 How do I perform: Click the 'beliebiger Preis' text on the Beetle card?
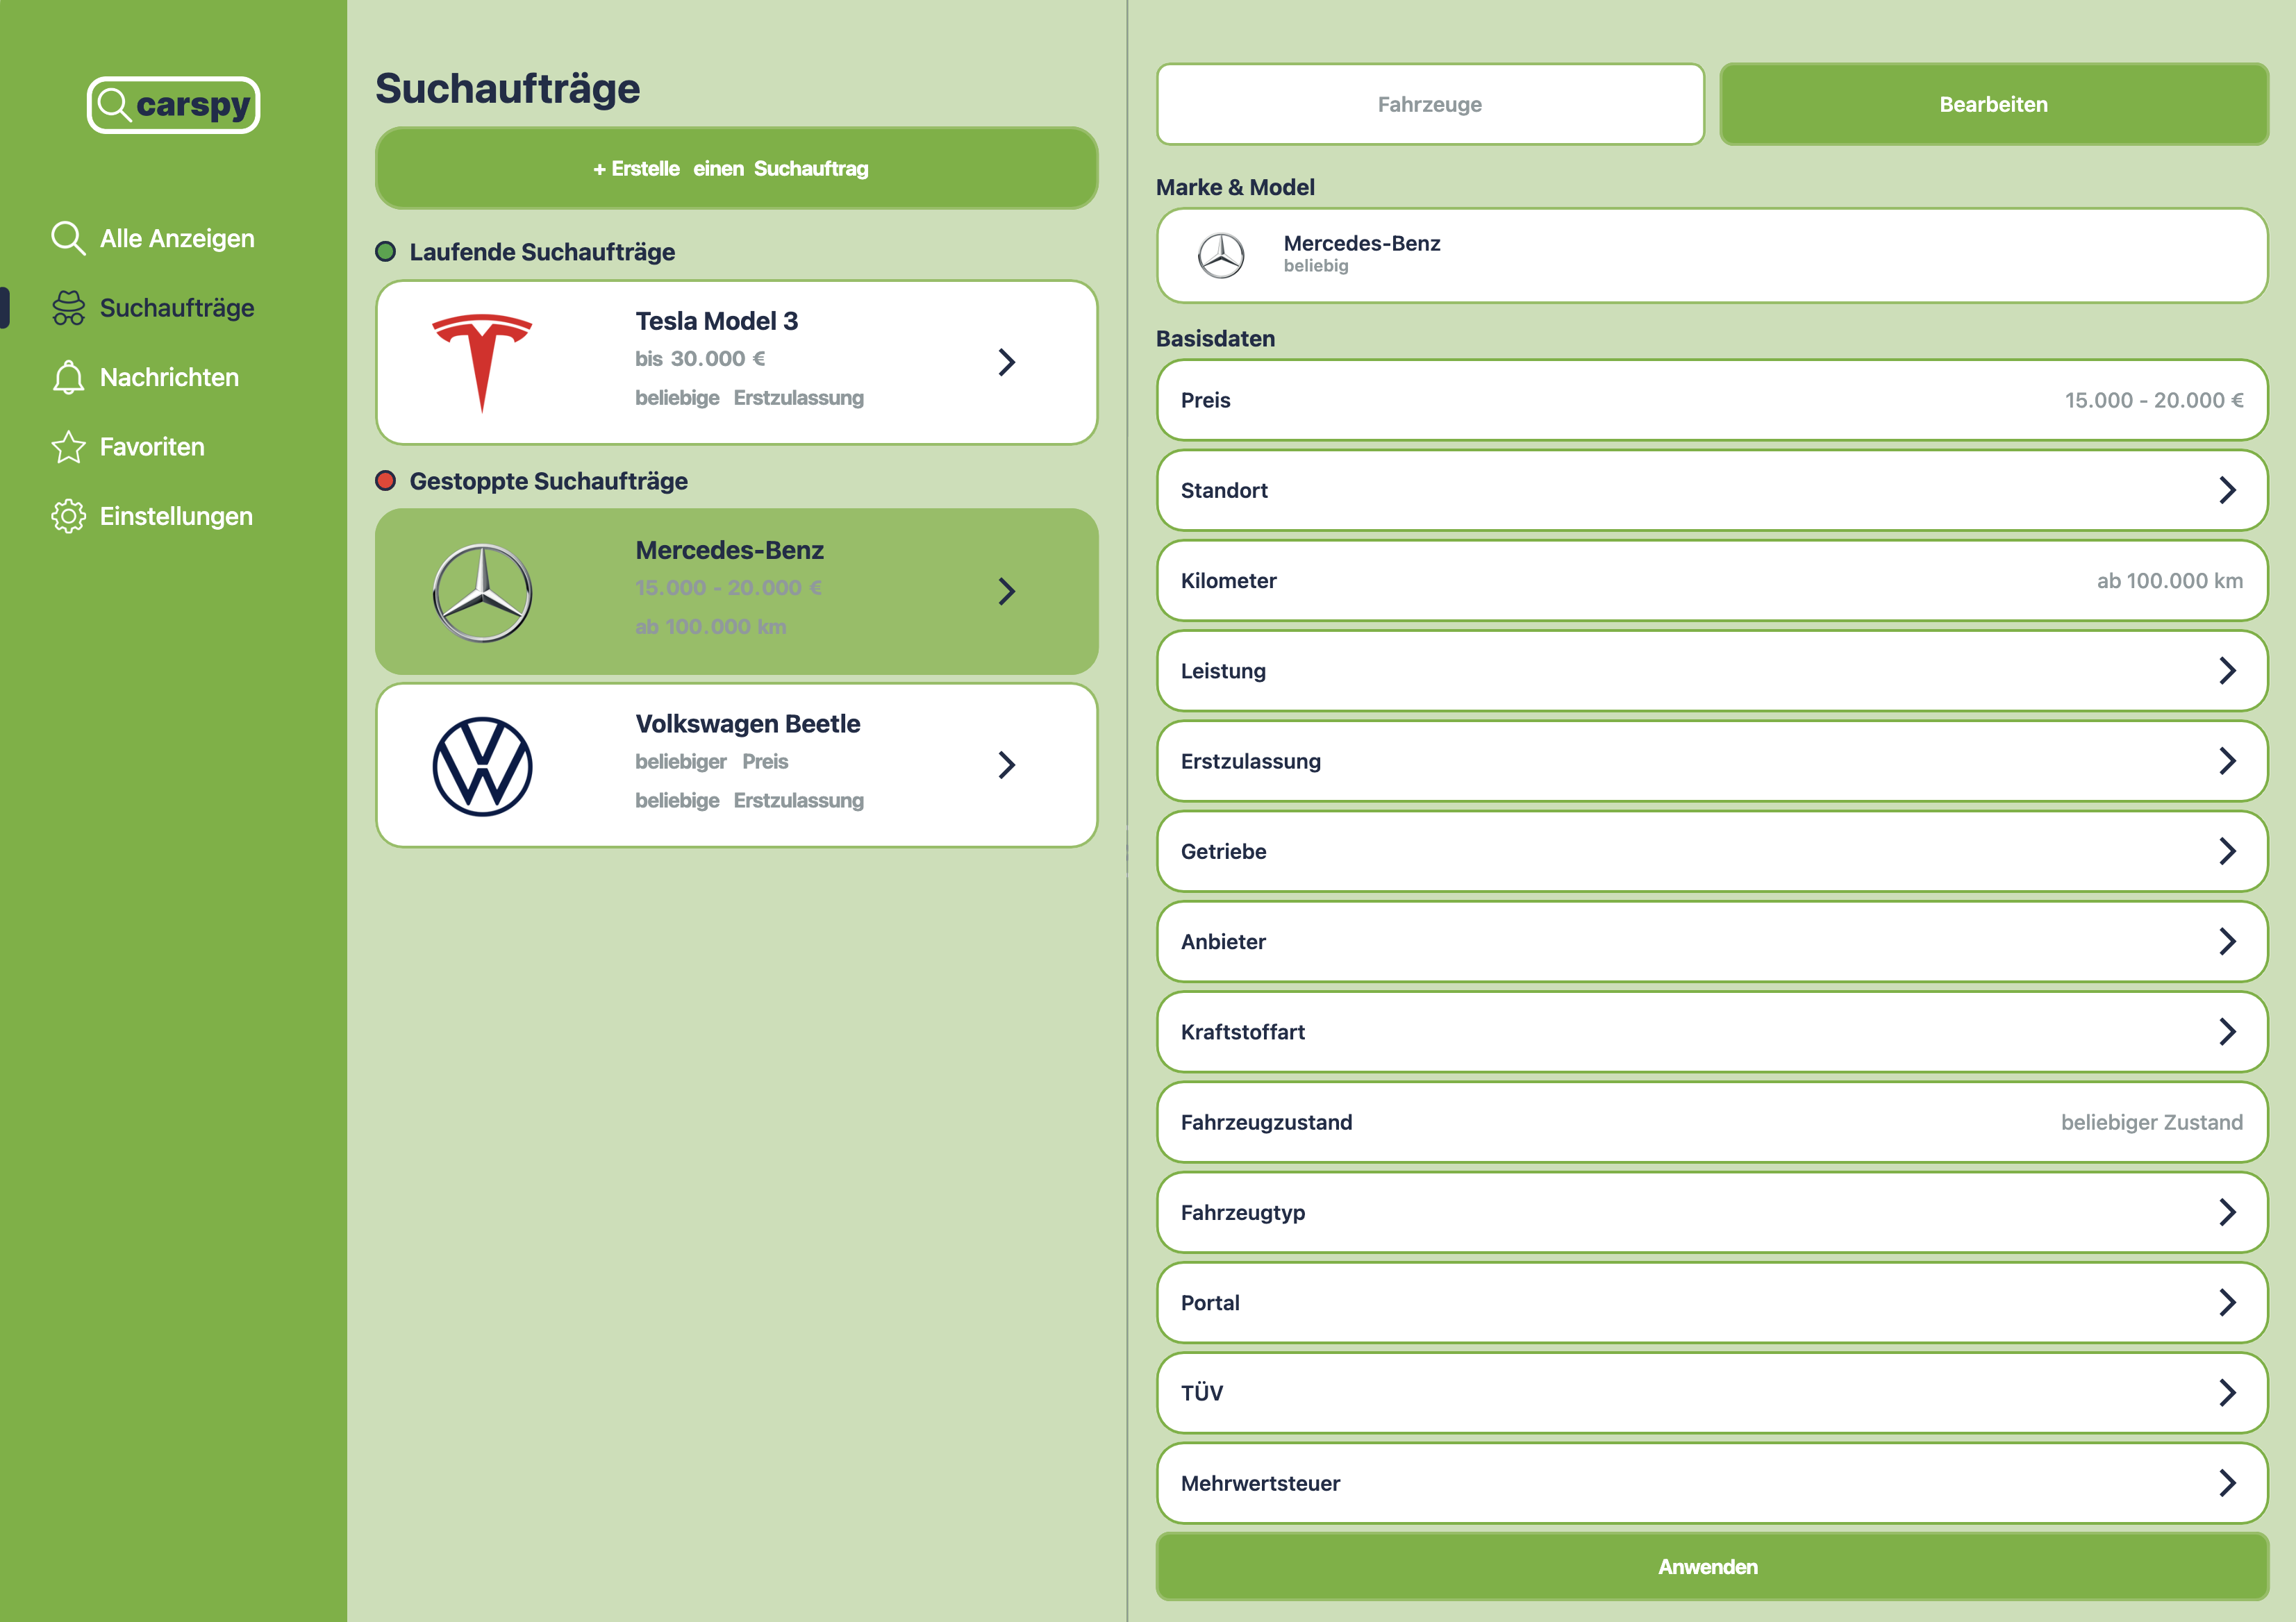click(x=712, y=762)
